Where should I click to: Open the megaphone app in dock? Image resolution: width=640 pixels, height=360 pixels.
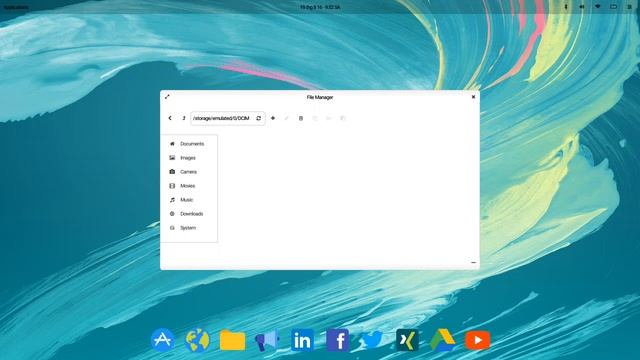(267, 340)
